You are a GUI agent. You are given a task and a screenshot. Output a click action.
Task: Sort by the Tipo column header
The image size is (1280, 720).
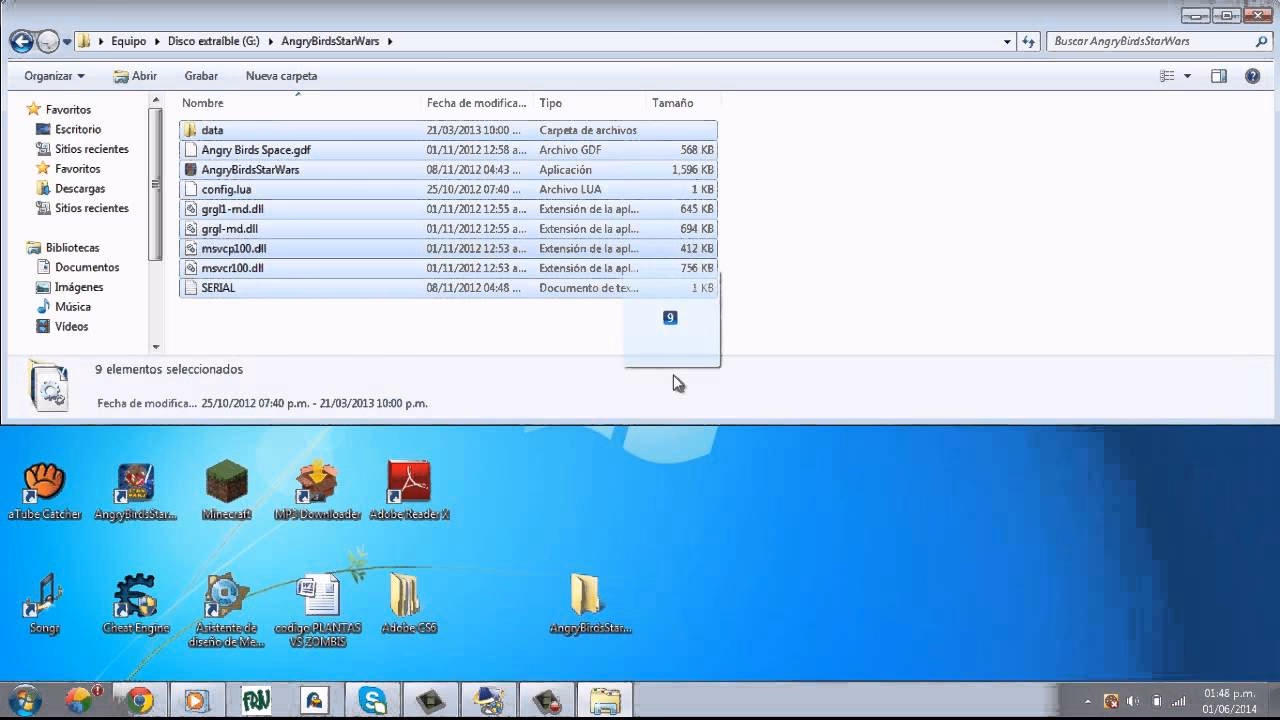(x=591, y=103)
